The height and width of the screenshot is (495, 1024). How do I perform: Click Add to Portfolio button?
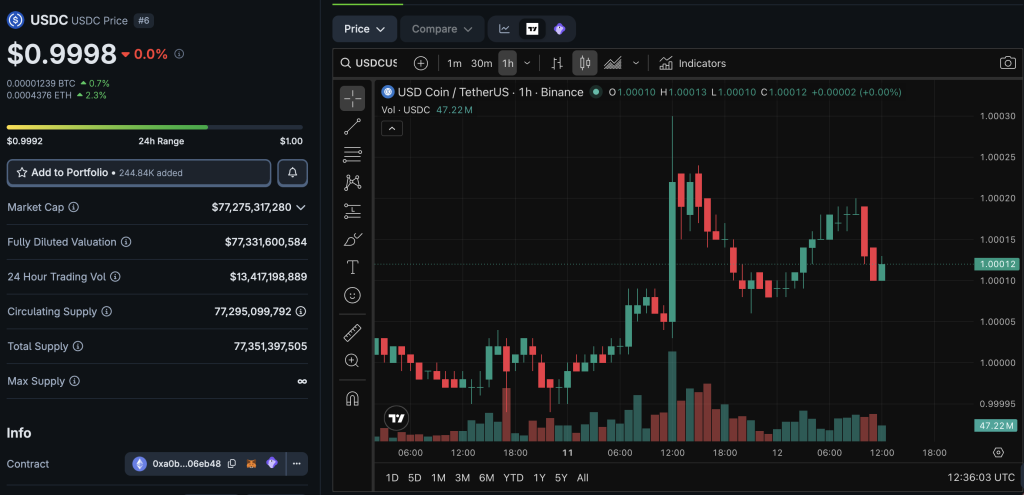139,173
